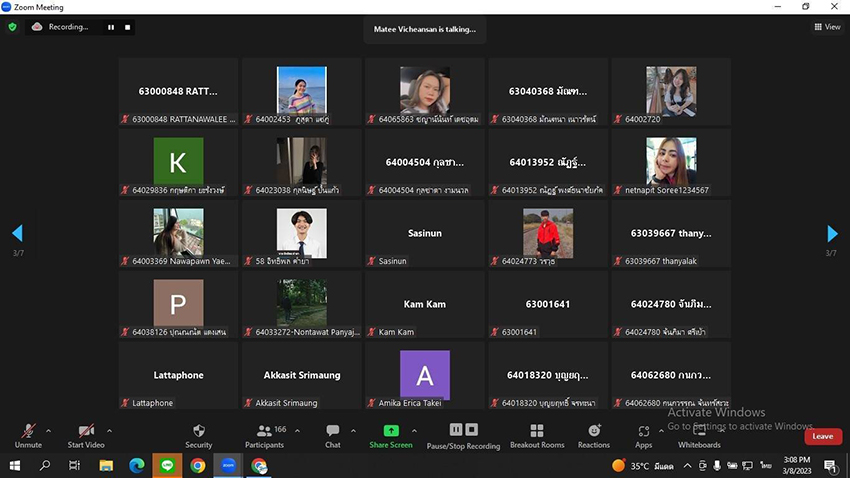Select the 63039667 thanyalak tile
Image resolution: width=850 pixels, height=478 pixels.
[x=671, y=234]
